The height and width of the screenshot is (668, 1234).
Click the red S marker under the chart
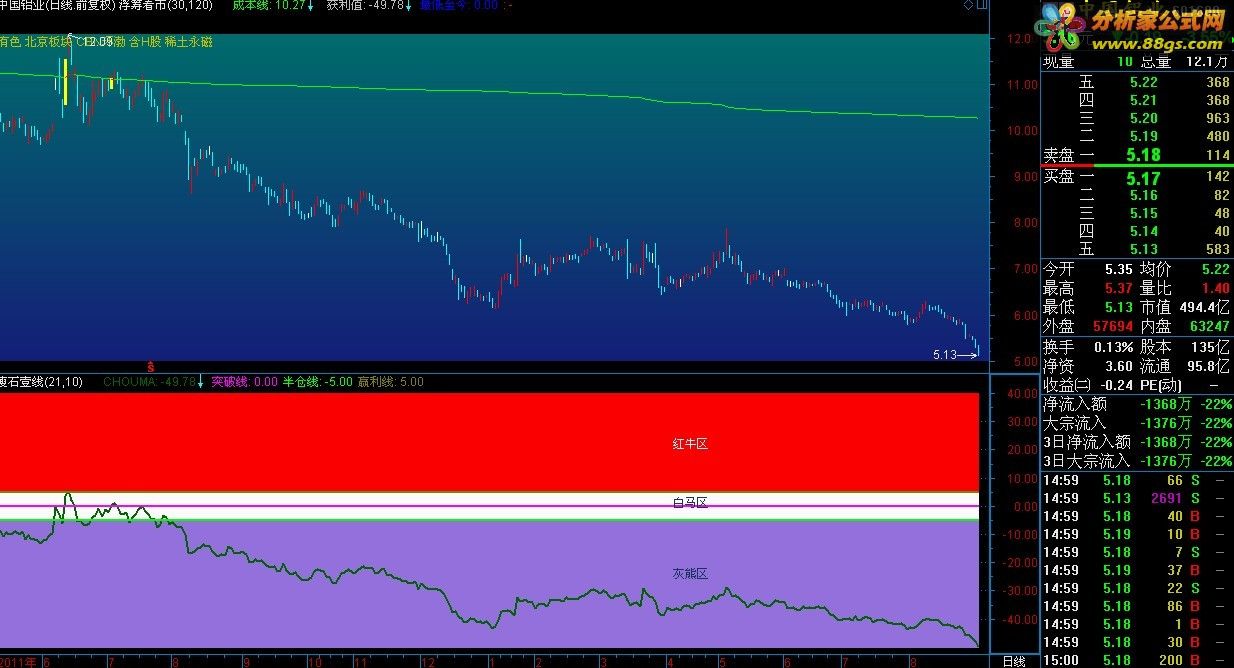tap(150, 366)
